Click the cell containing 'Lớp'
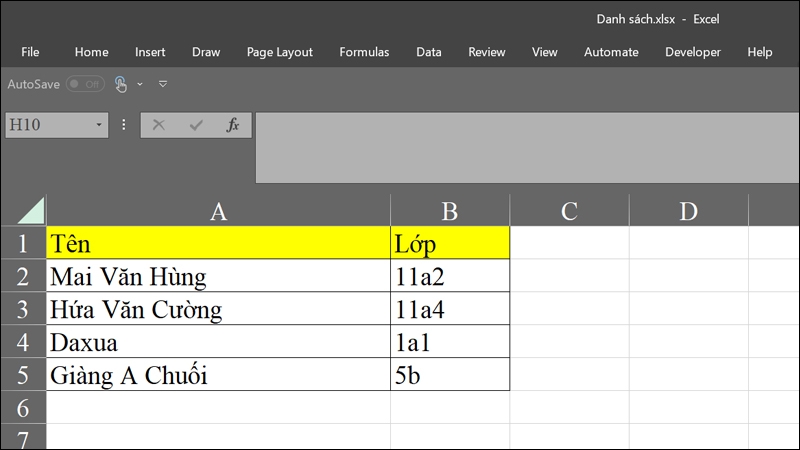Screen dimensions: 800x450 pyautogui.click(x=450, y=243)
